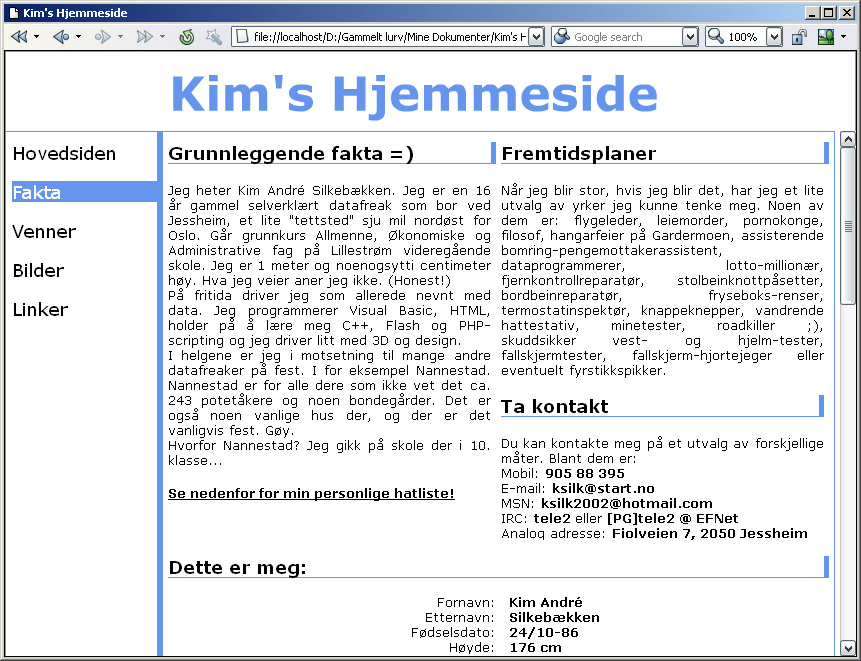This screenshot has width=861, height=661.
Task: Click the 'Ta kontakt' heading
Action: [x=555, y=406]
